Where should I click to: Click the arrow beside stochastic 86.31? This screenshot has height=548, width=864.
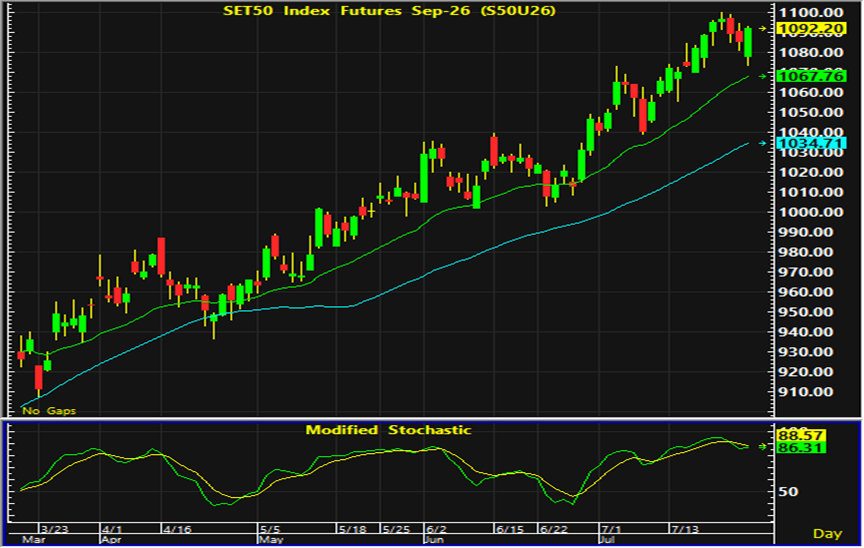pyautogui.click(x=763, y=447)
